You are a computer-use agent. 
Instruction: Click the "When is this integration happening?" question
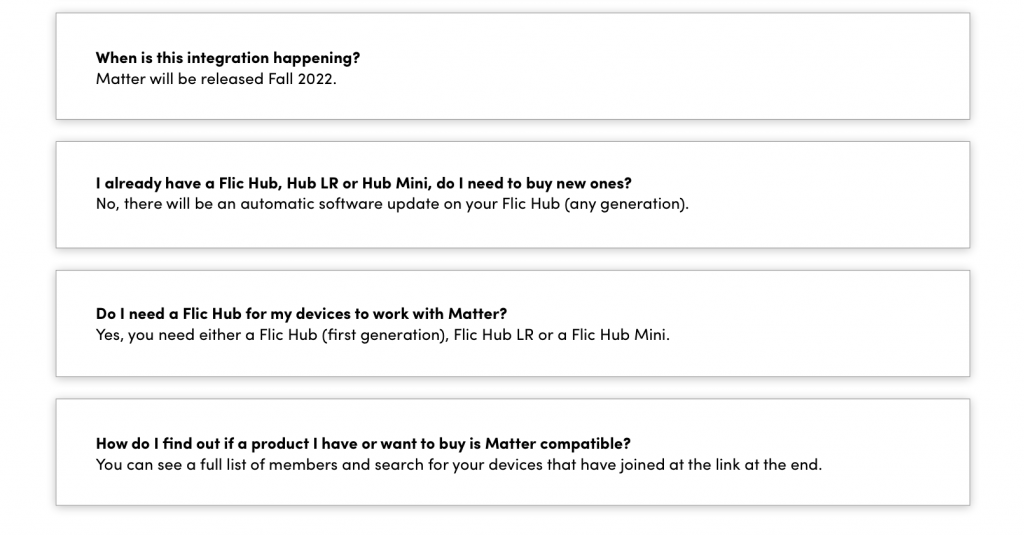[x=228, y=57]
